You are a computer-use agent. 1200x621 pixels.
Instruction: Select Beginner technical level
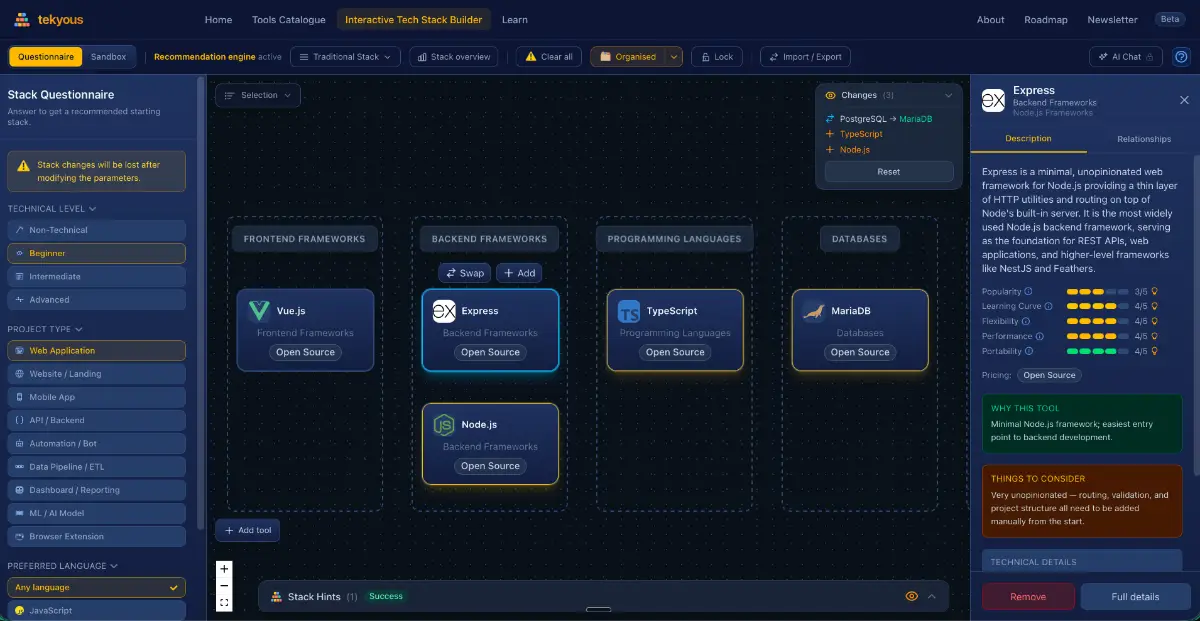click(x=96, y=253)
